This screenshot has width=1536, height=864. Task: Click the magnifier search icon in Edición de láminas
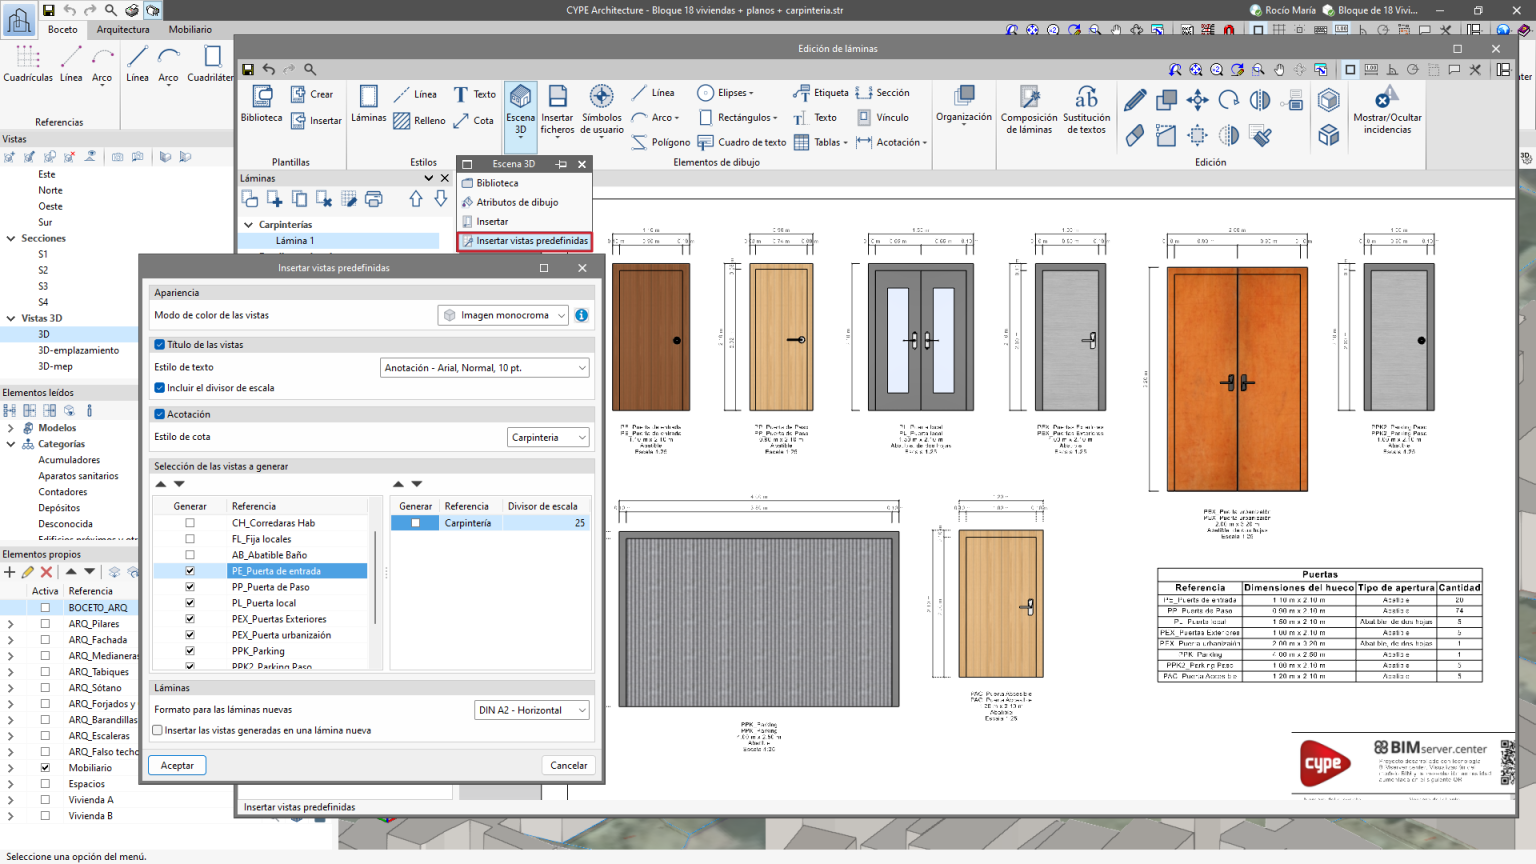pyautogui.click(x=310, y=69)
